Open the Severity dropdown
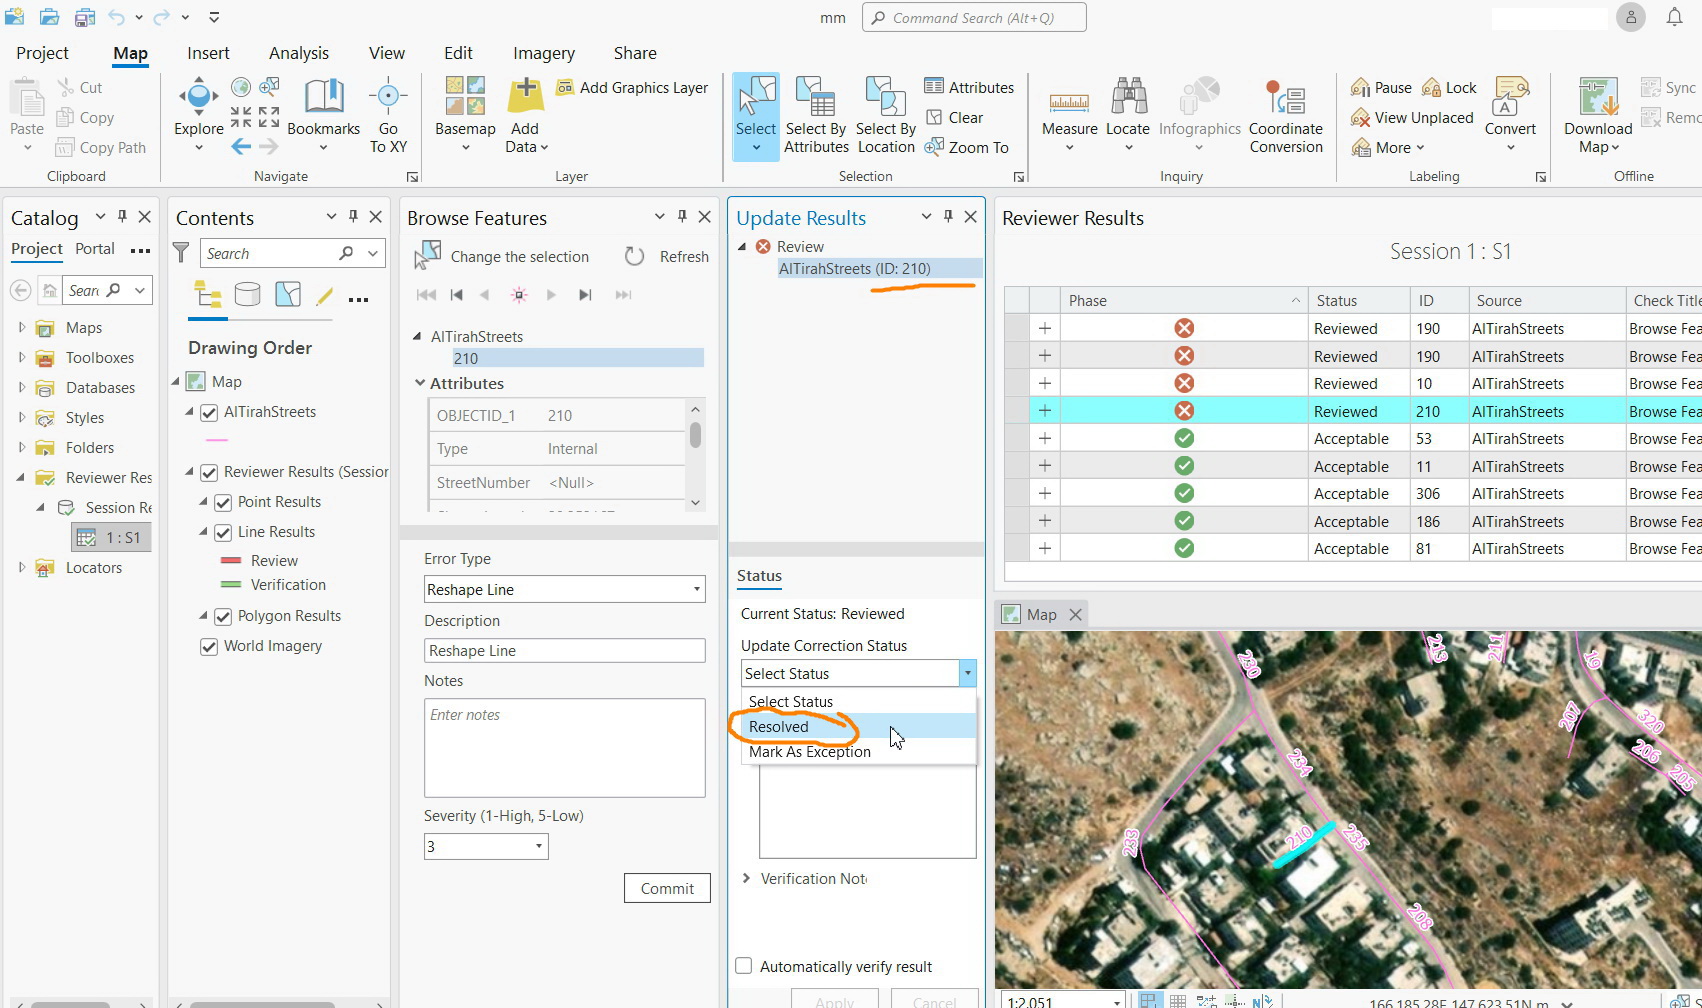This screenshot has width=1702, height=1008. tap(536, 846)
